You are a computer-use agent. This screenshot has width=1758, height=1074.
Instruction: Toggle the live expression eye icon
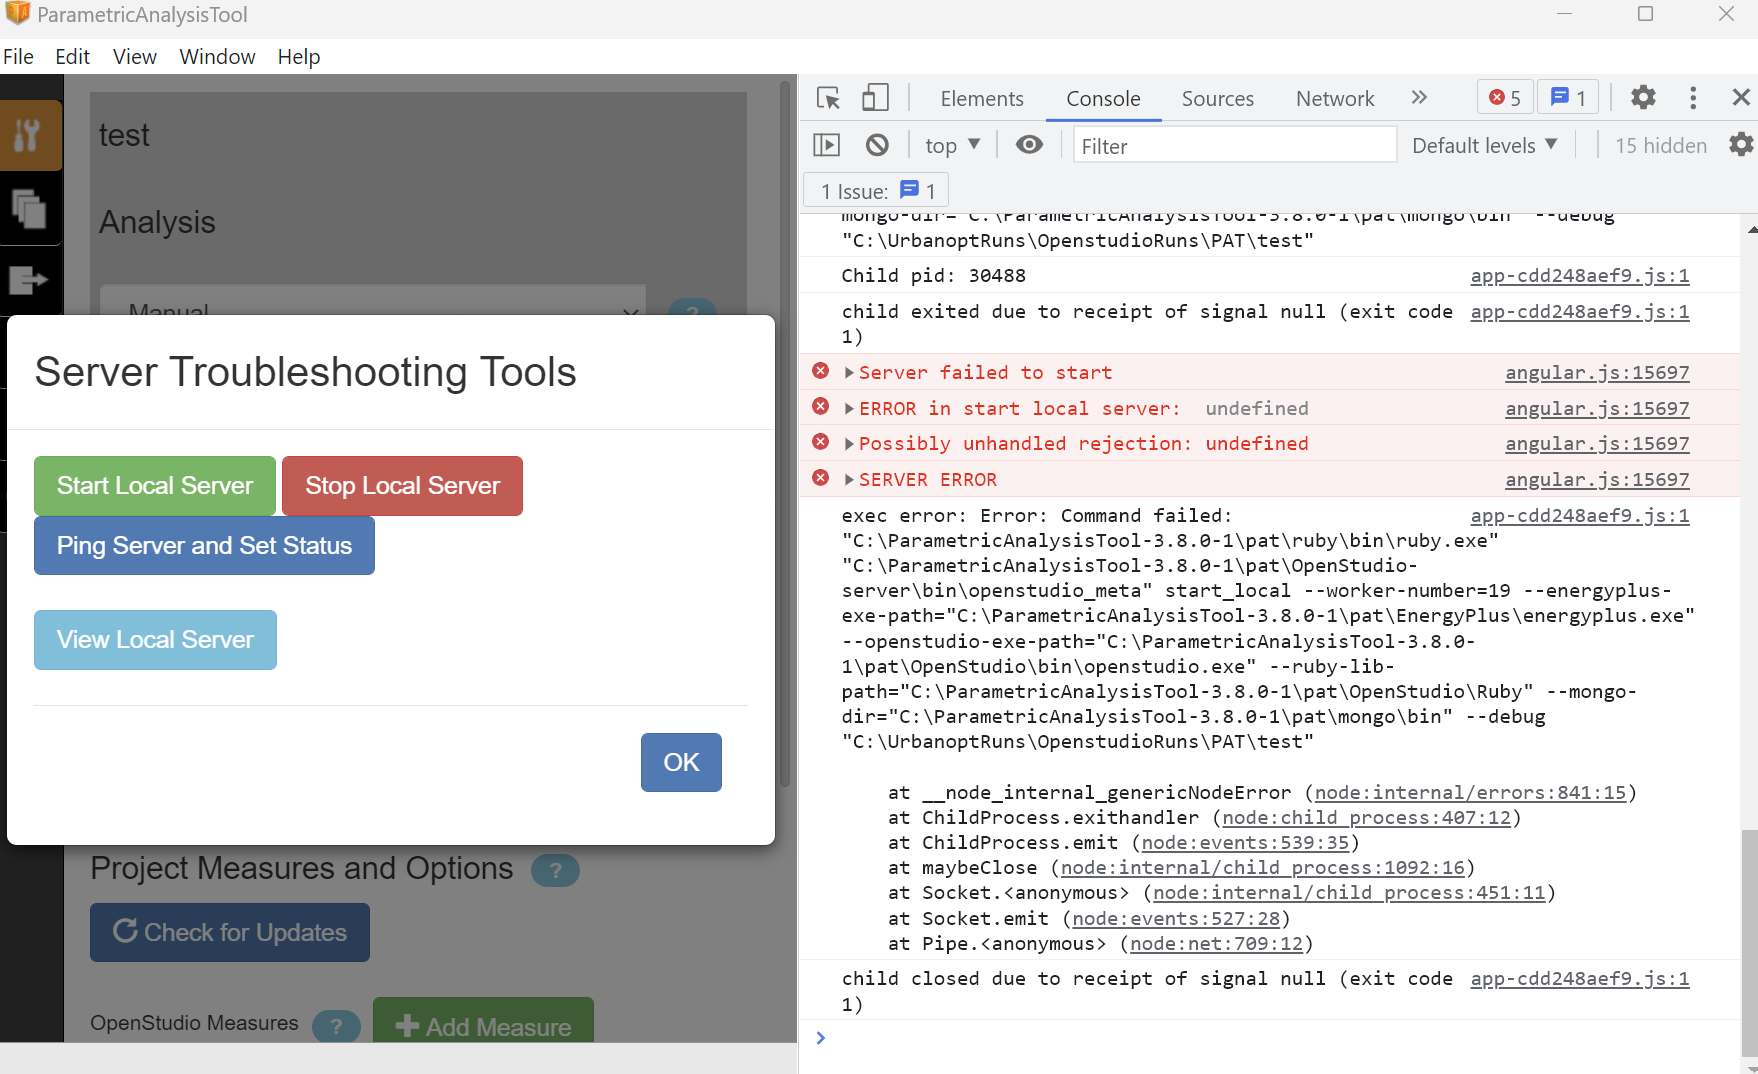[x=1029, y=145]
